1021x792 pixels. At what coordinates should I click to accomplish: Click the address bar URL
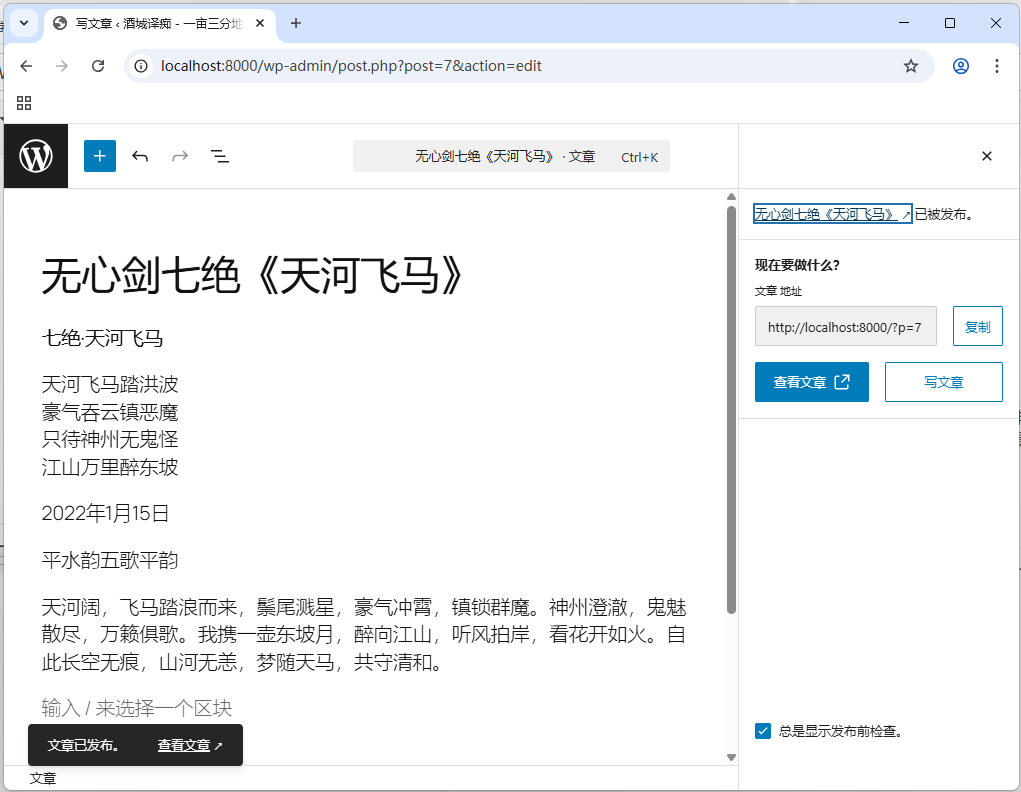pyautogui.click(x=351, y=66)
